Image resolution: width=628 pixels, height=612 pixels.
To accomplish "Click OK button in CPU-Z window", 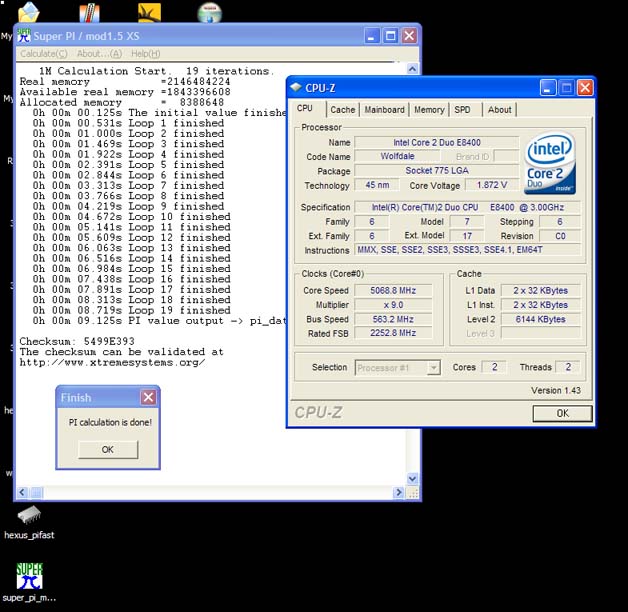I will pyautogui.click(x=562, y=413).
